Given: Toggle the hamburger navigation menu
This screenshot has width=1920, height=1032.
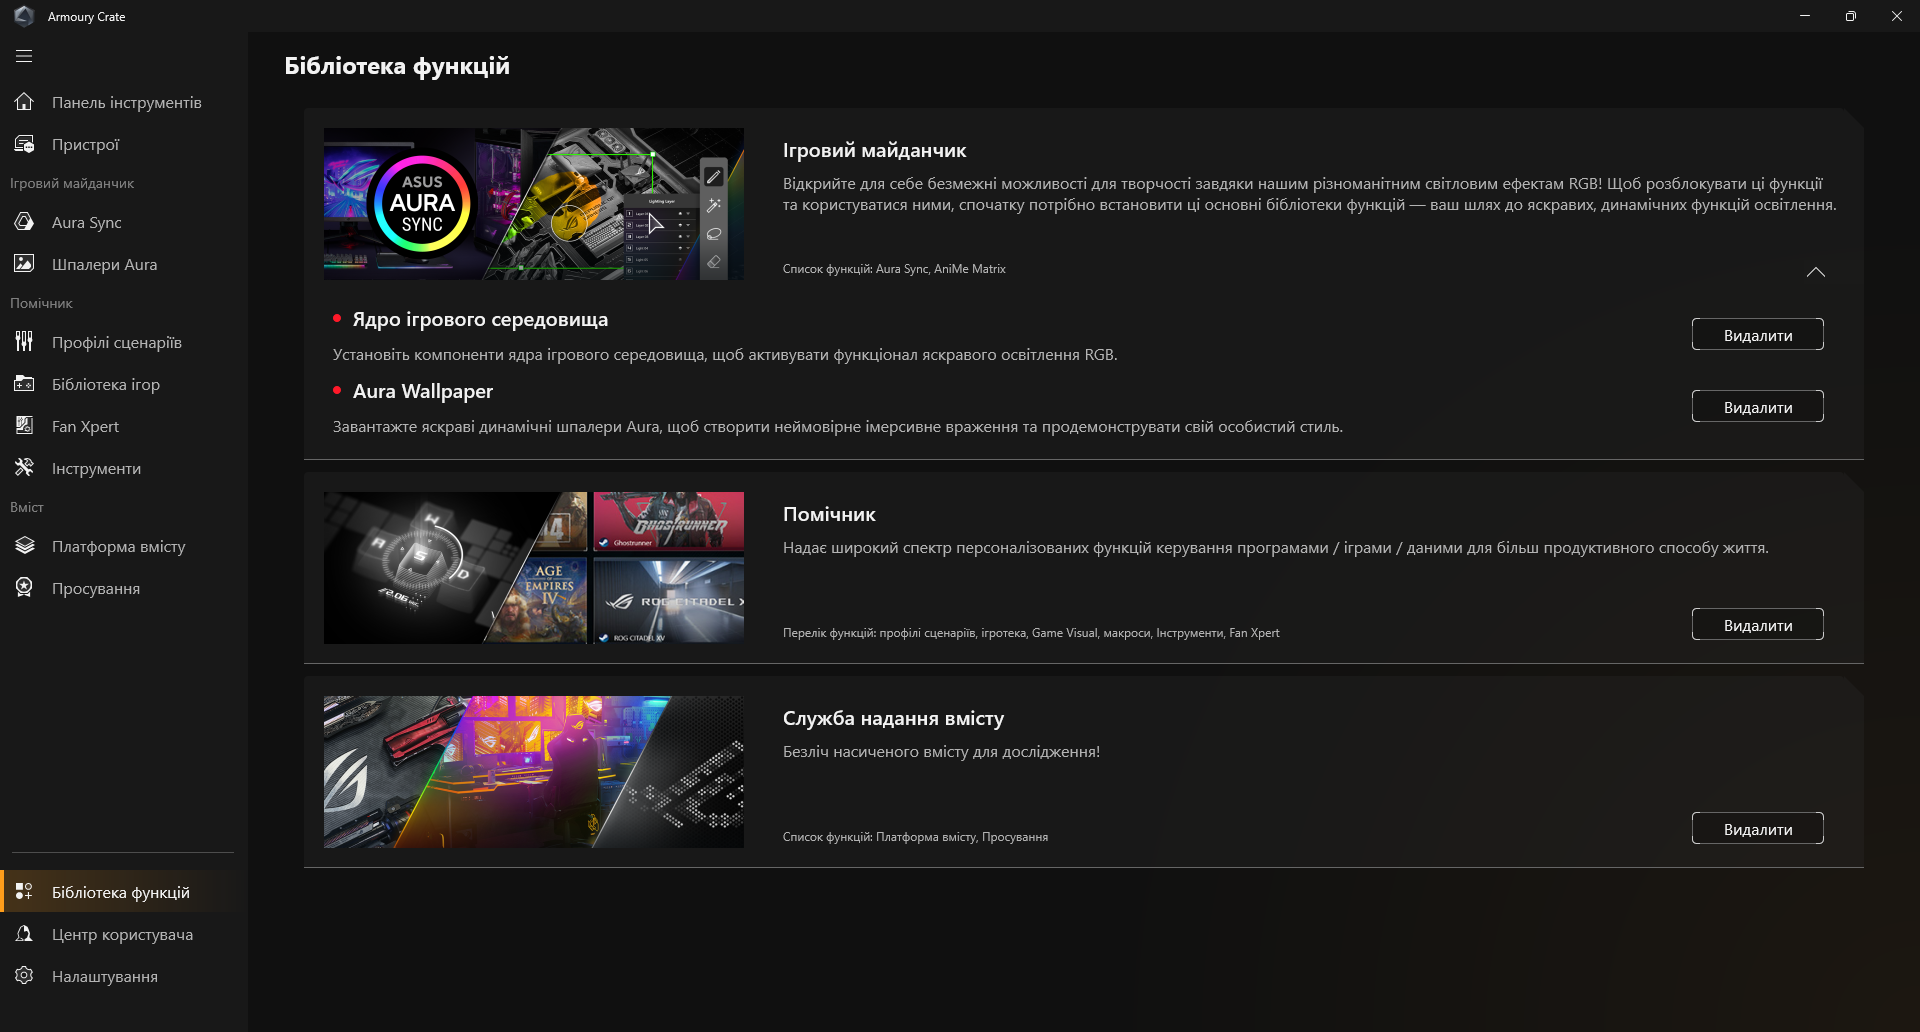Looking at the screenshot, I should point(24,57).
